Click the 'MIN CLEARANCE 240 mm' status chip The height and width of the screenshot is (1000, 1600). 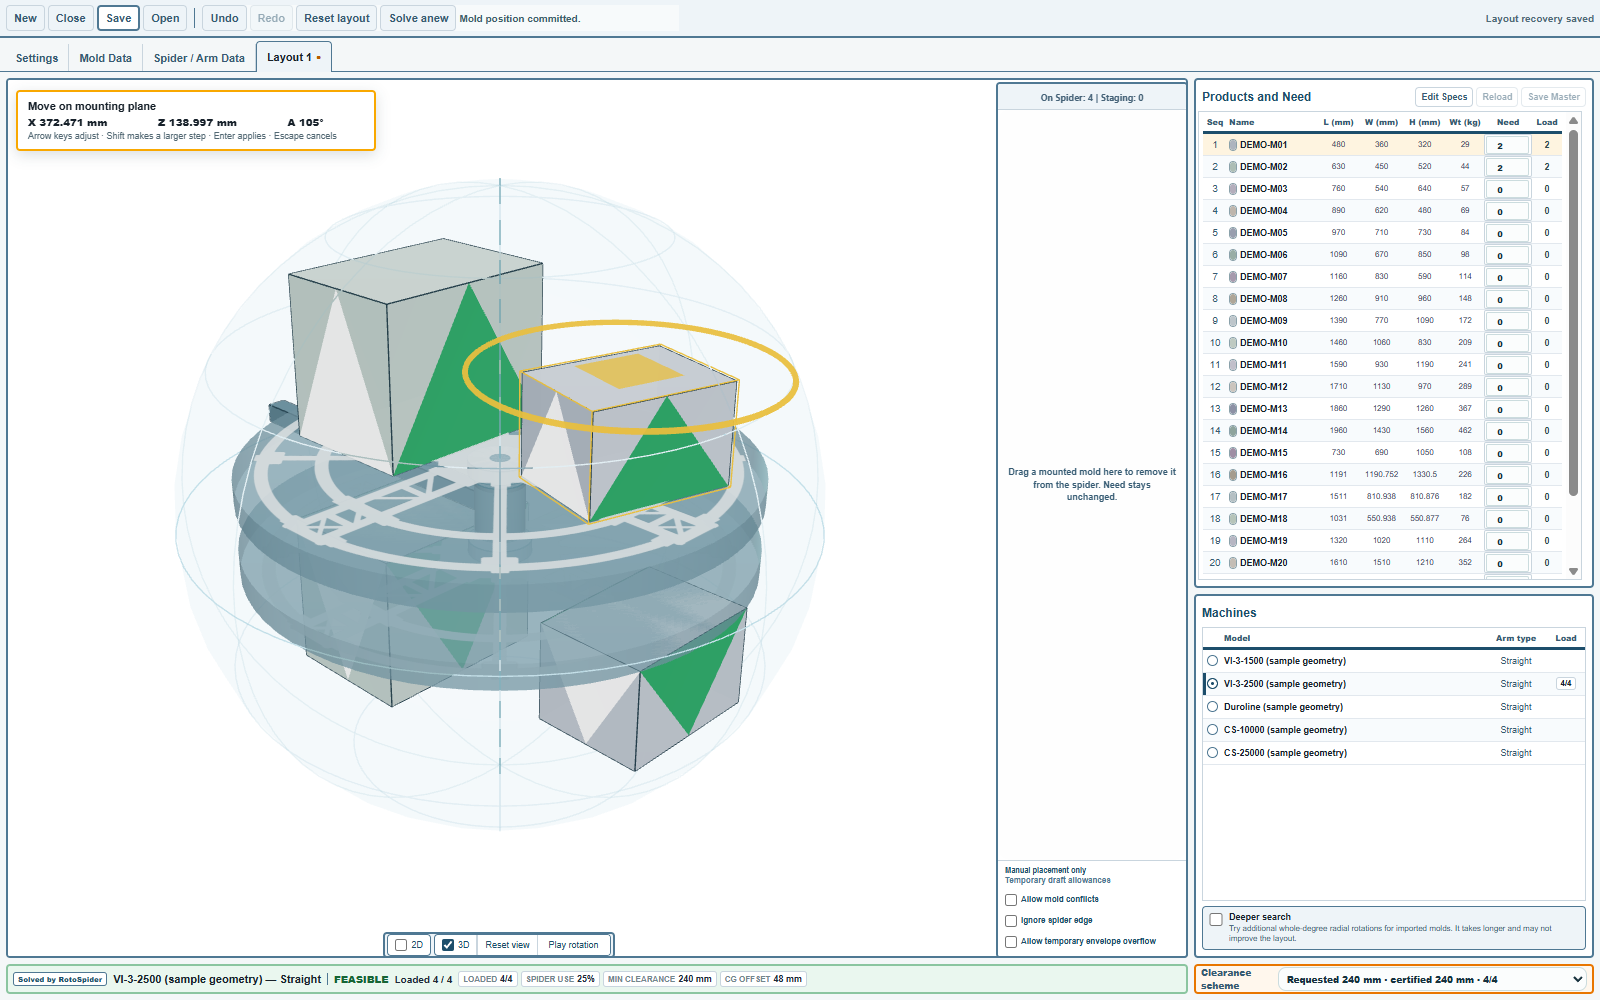coord(660,980)
